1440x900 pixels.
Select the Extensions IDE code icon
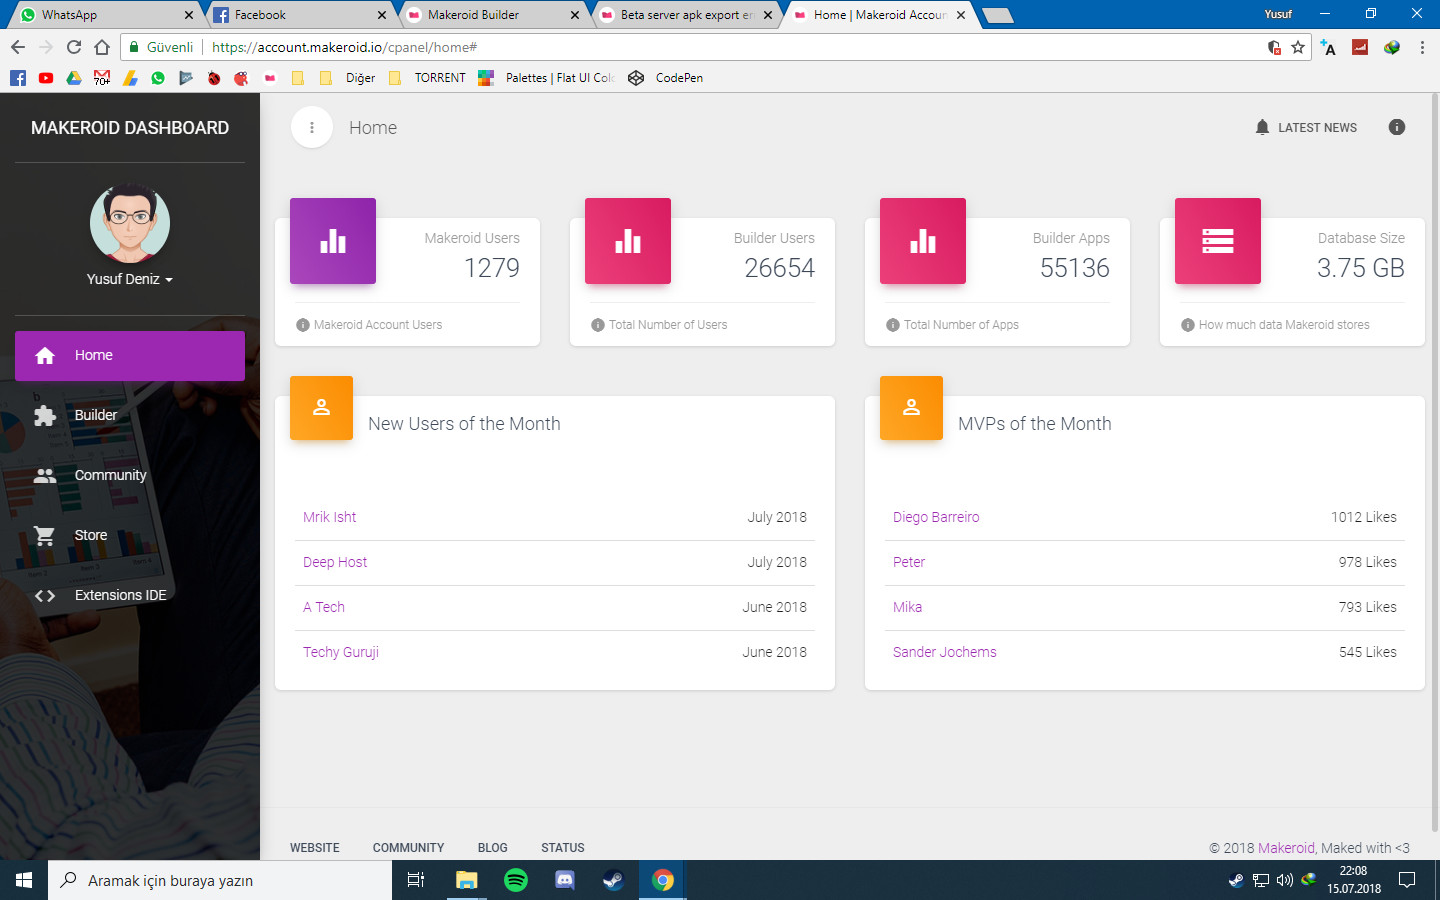tap(45, 595)
